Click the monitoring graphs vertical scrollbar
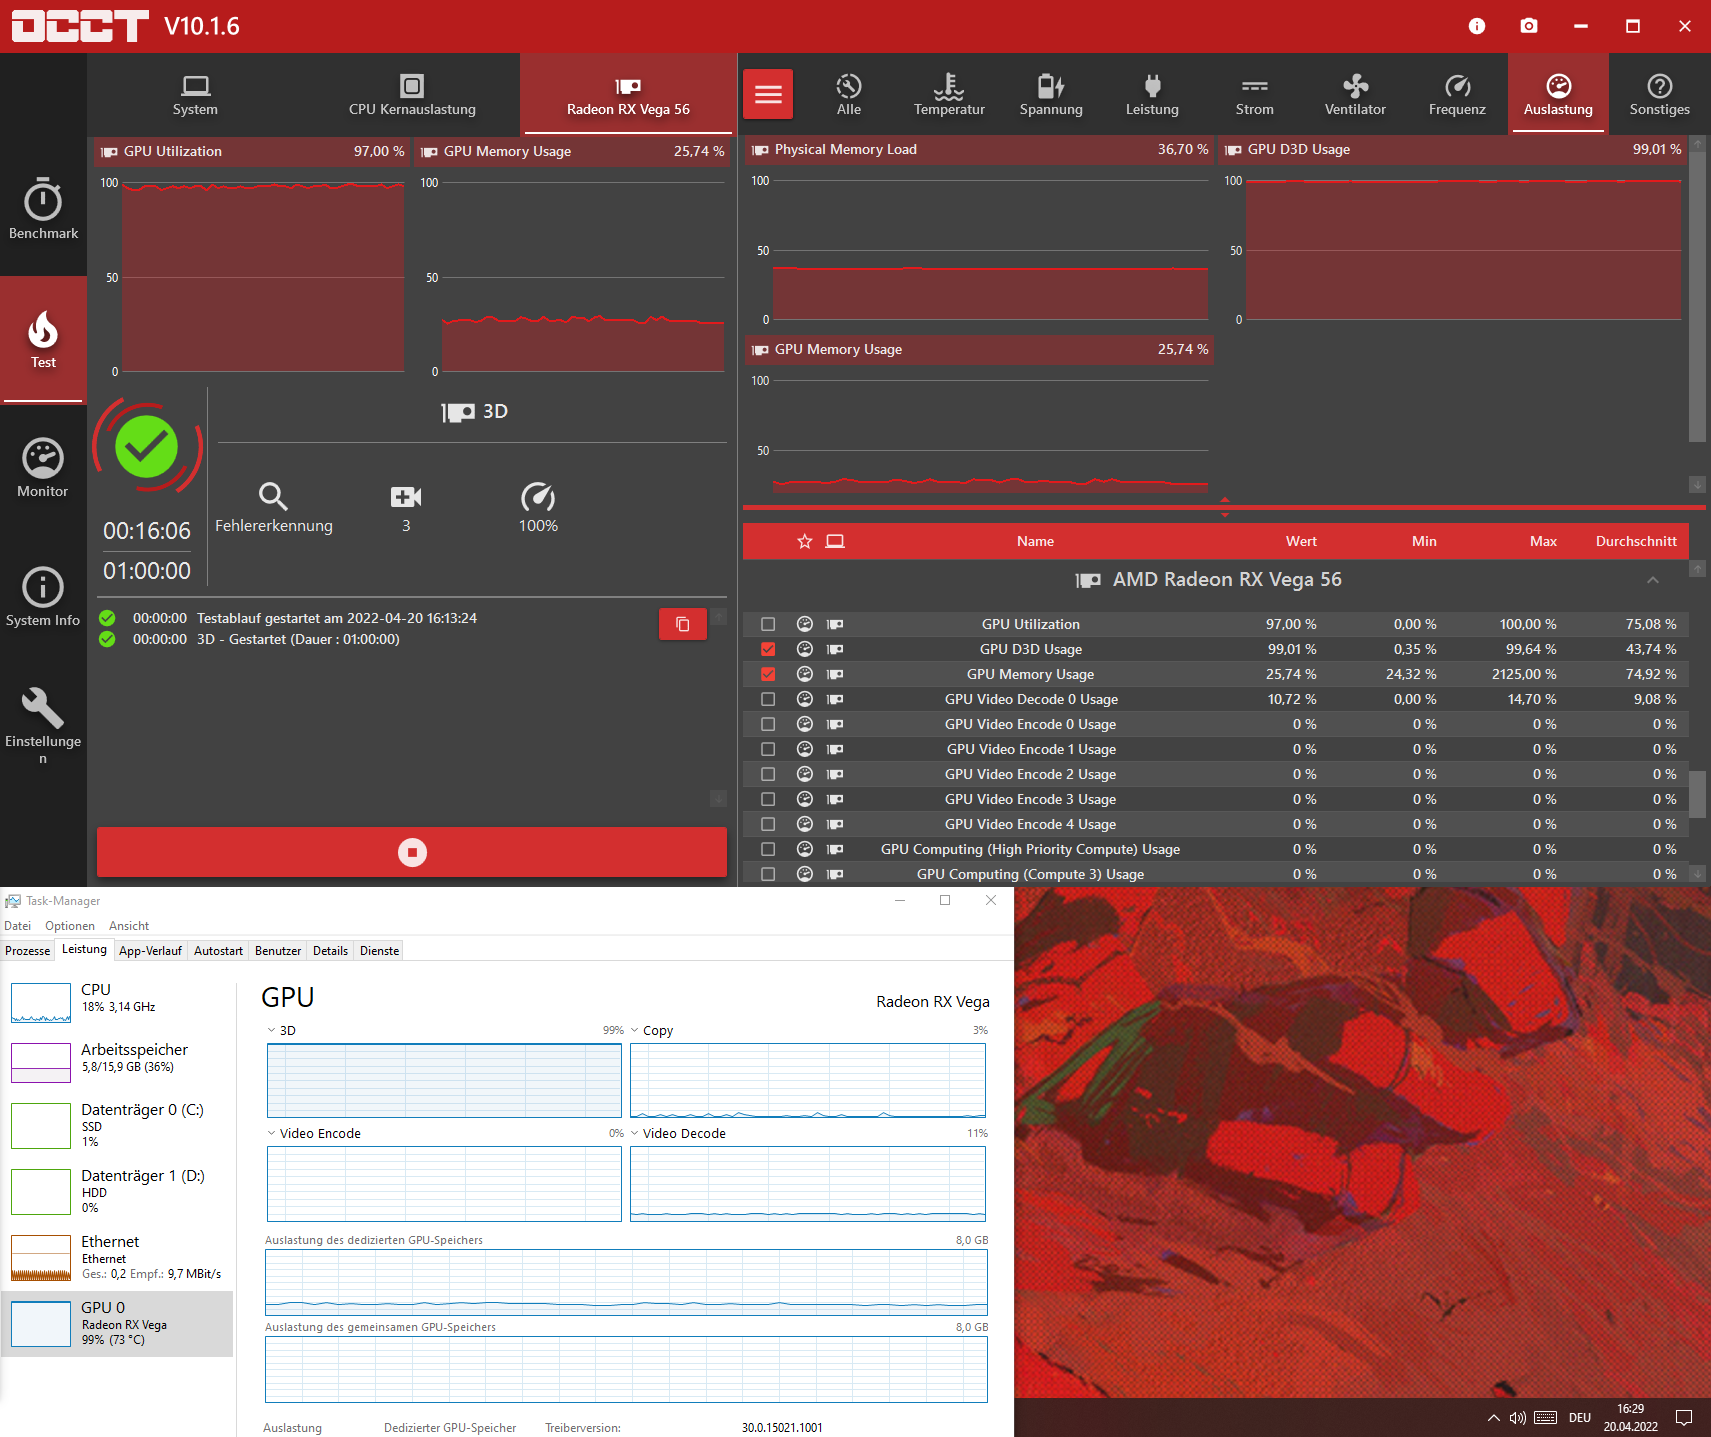1711x1437 pixels. pos(1697,295)
